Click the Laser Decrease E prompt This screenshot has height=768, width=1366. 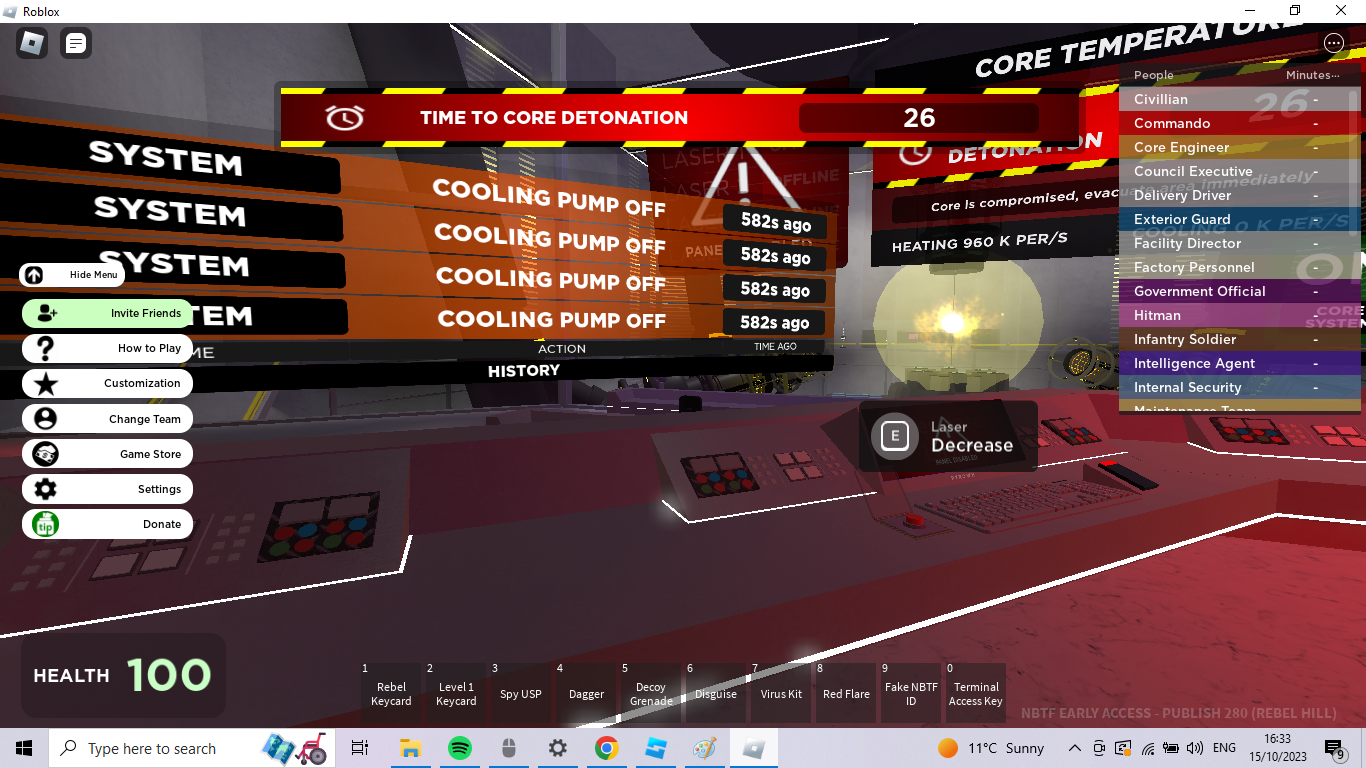click(x=948, y=437)
